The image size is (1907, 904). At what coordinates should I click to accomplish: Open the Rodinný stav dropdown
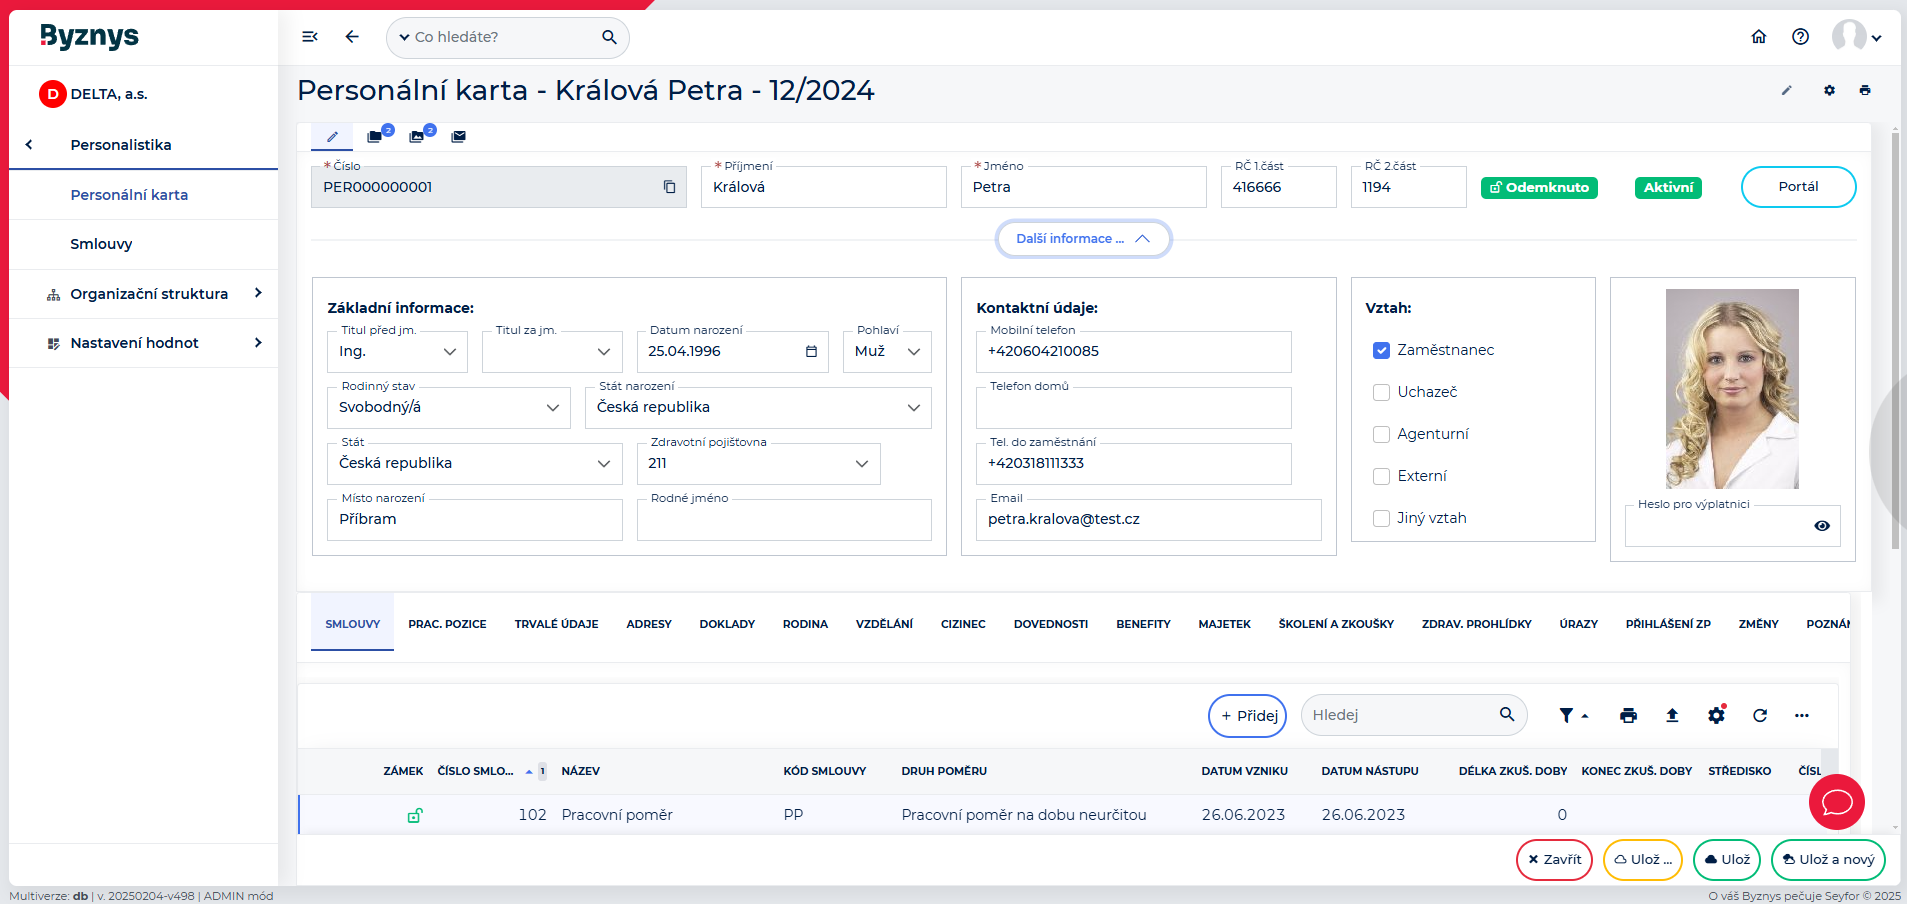pos(448,408)
